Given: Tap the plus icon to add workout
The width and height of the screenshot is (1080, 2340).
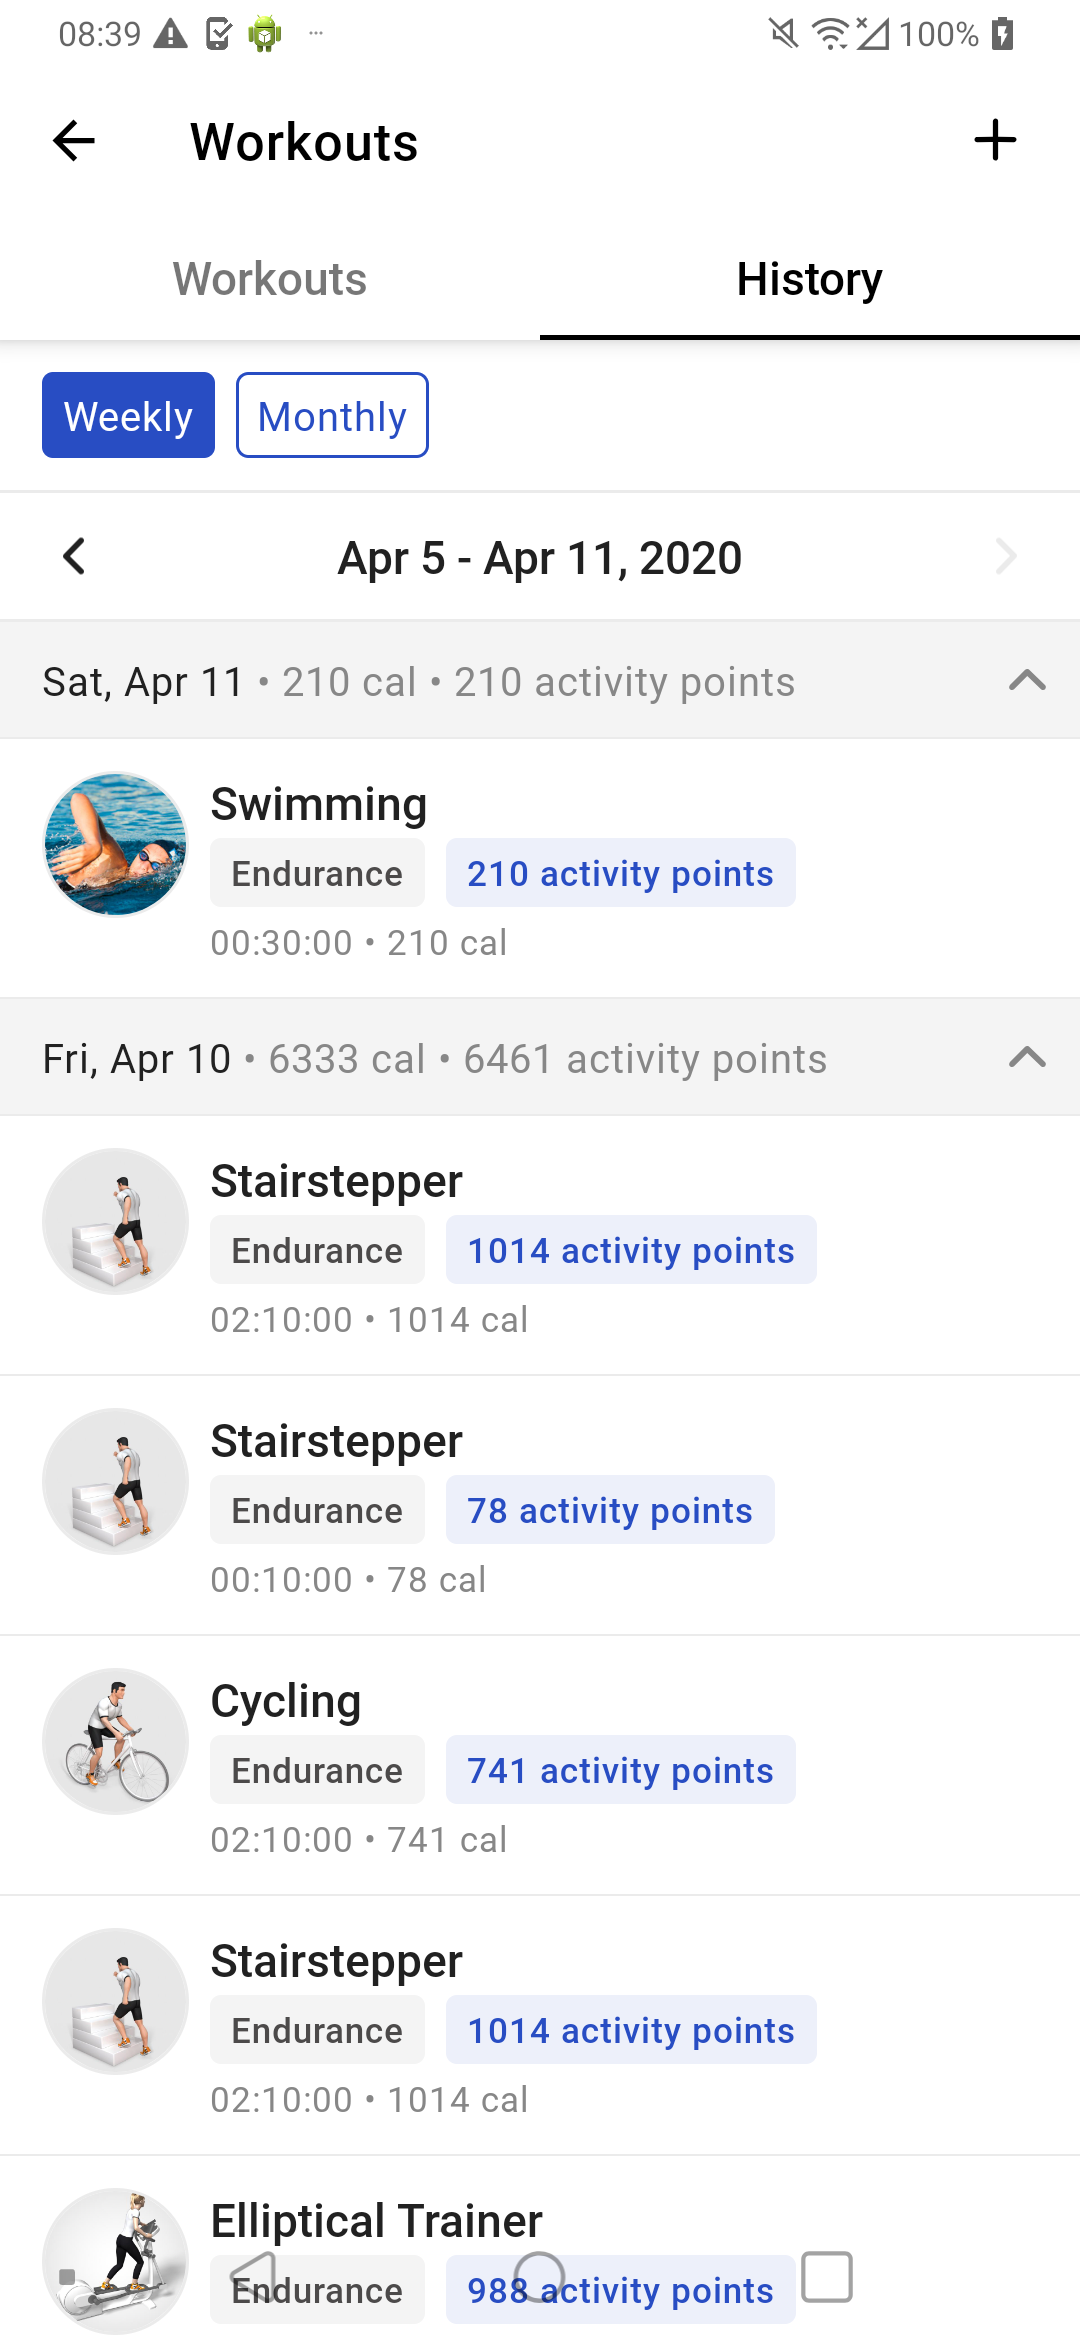Looking at the screenshot, I should [x=995, y=140].
